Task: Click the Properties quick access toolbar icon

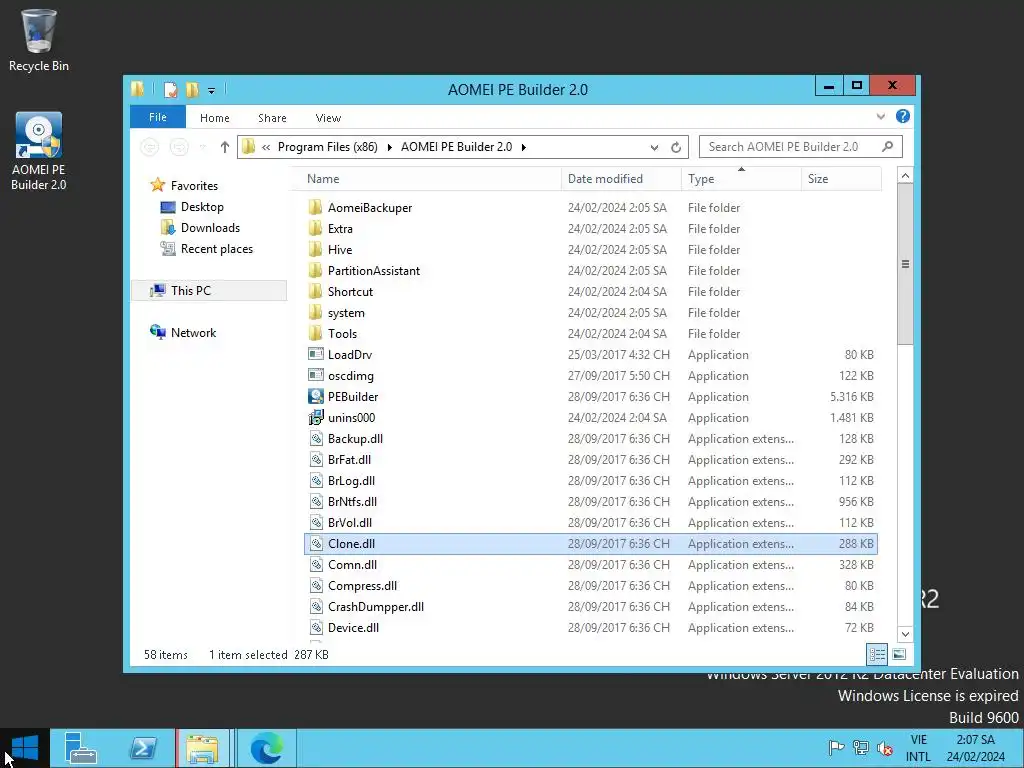Action: point(171,89)
